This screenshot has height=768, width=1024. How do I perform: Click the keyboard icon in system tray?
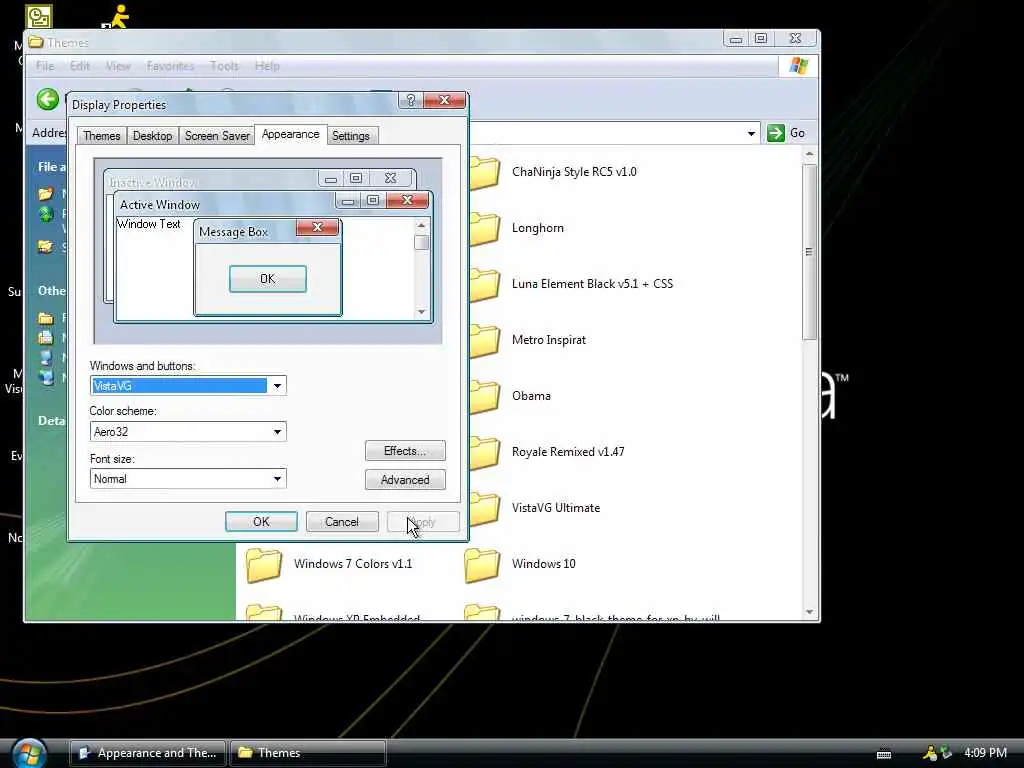884,754
